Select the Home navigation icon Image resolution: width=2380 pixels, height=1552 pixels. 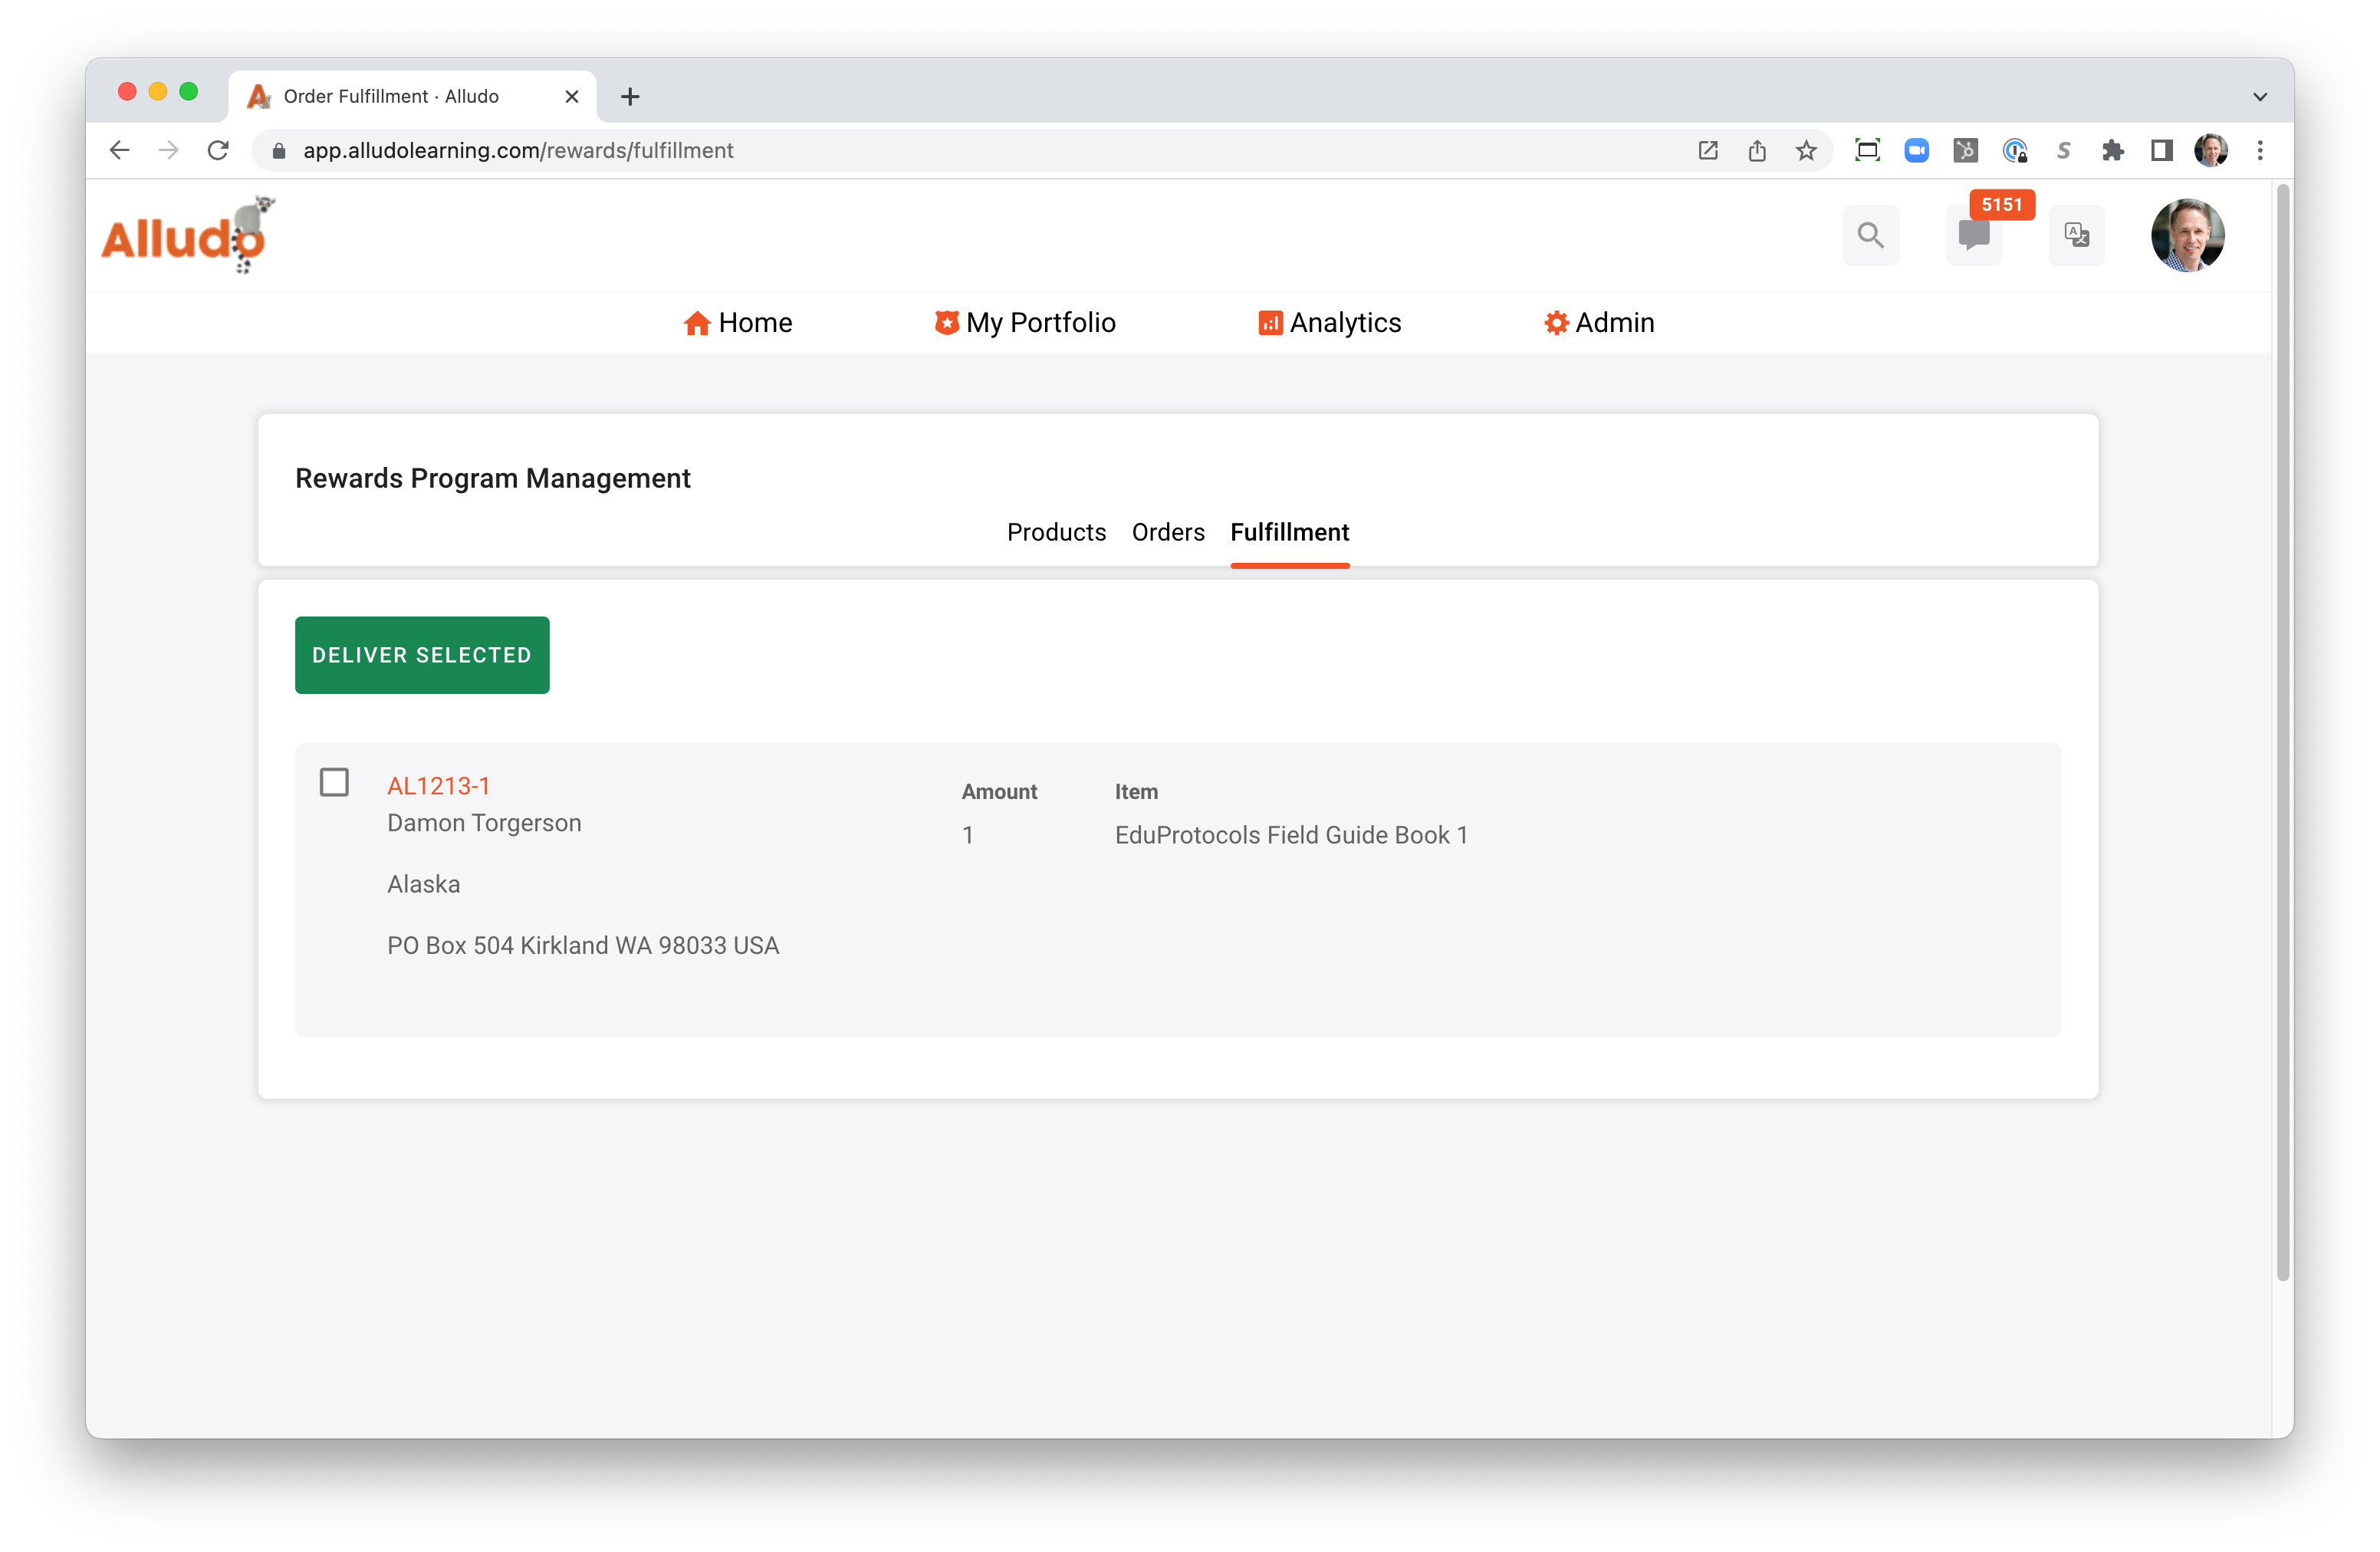click(697, 322)
